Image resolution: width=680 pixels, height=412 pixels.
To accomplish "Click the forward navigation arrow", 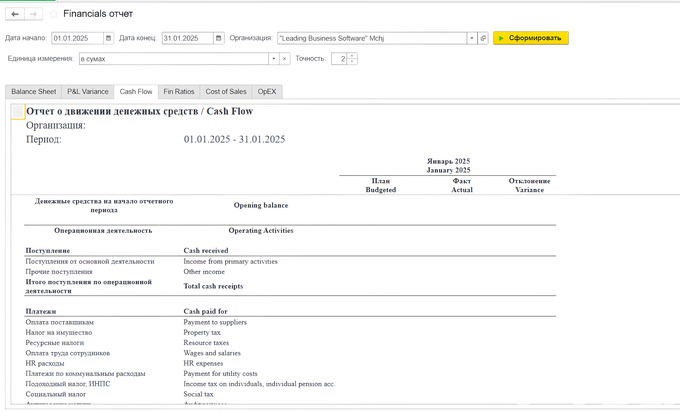I will (33, 14).
